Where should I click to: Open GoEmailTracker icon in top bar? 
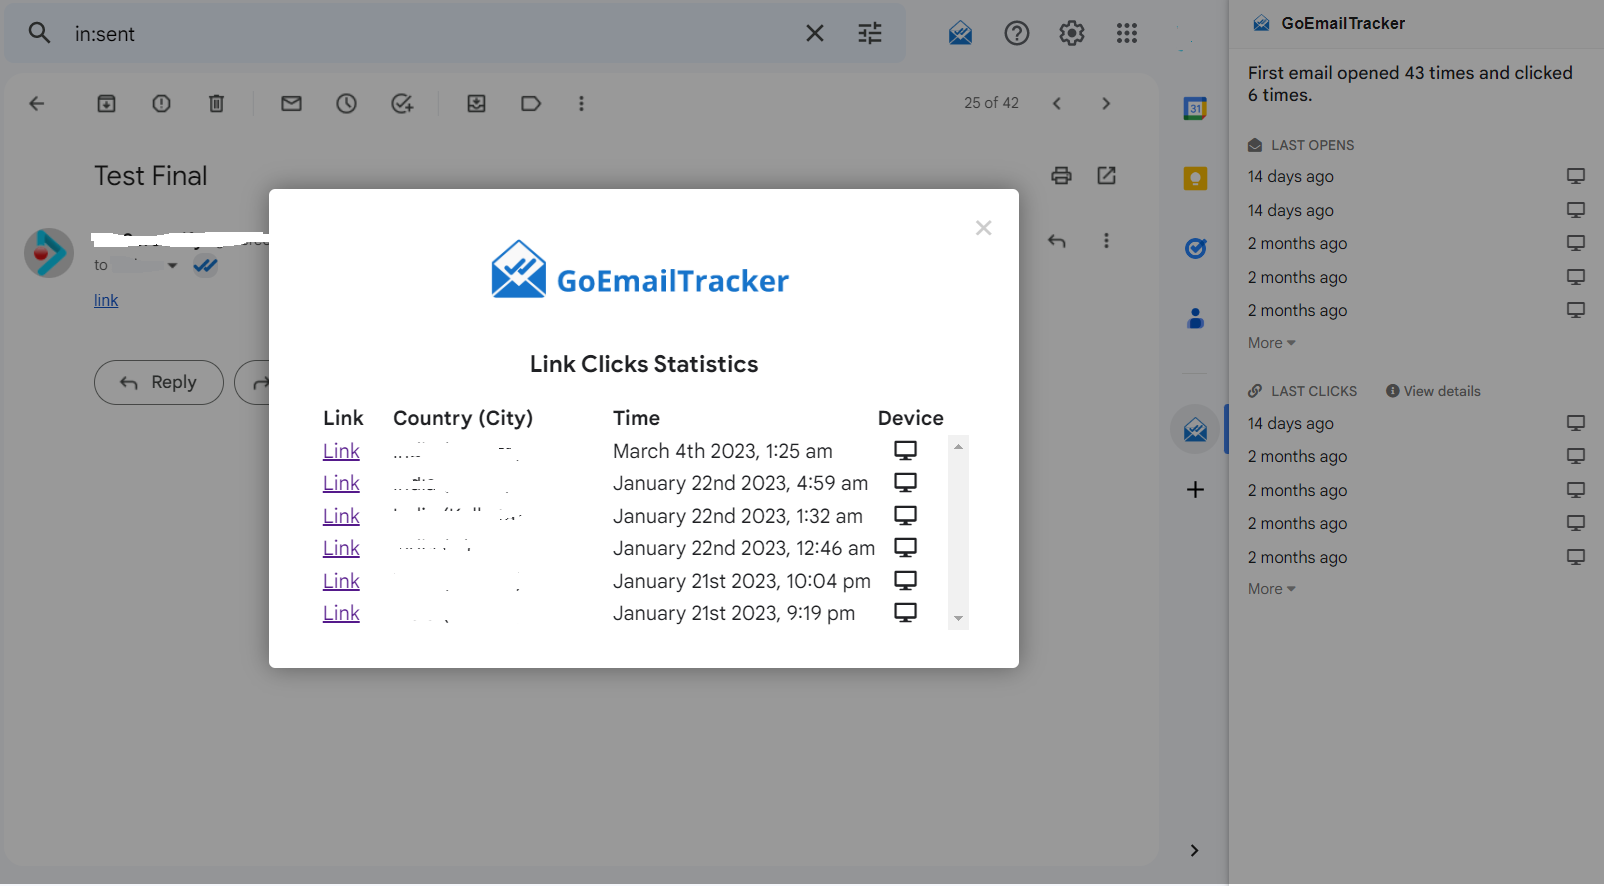[x=960, y=33]
